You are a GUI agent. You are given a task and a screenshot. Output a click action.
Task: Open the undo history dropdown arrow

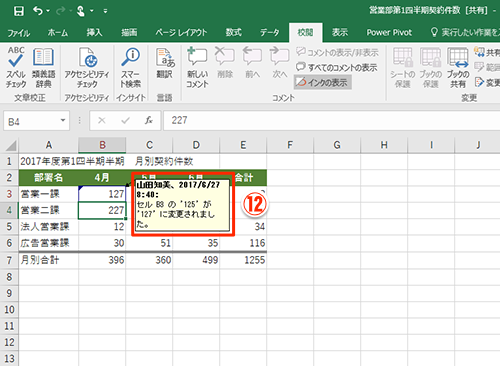pos(48,11)
